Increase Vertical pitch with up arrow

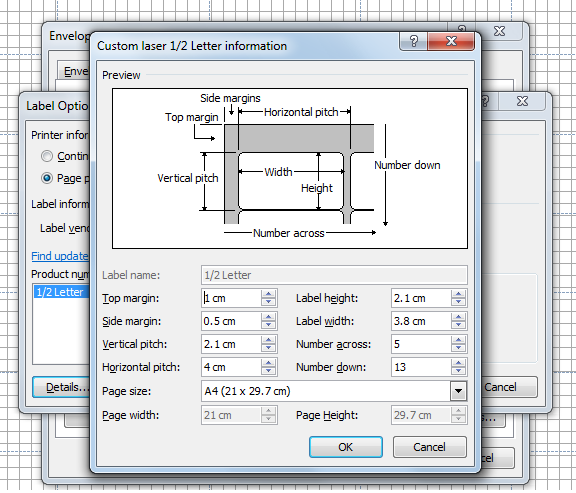(x=269, y=340)
